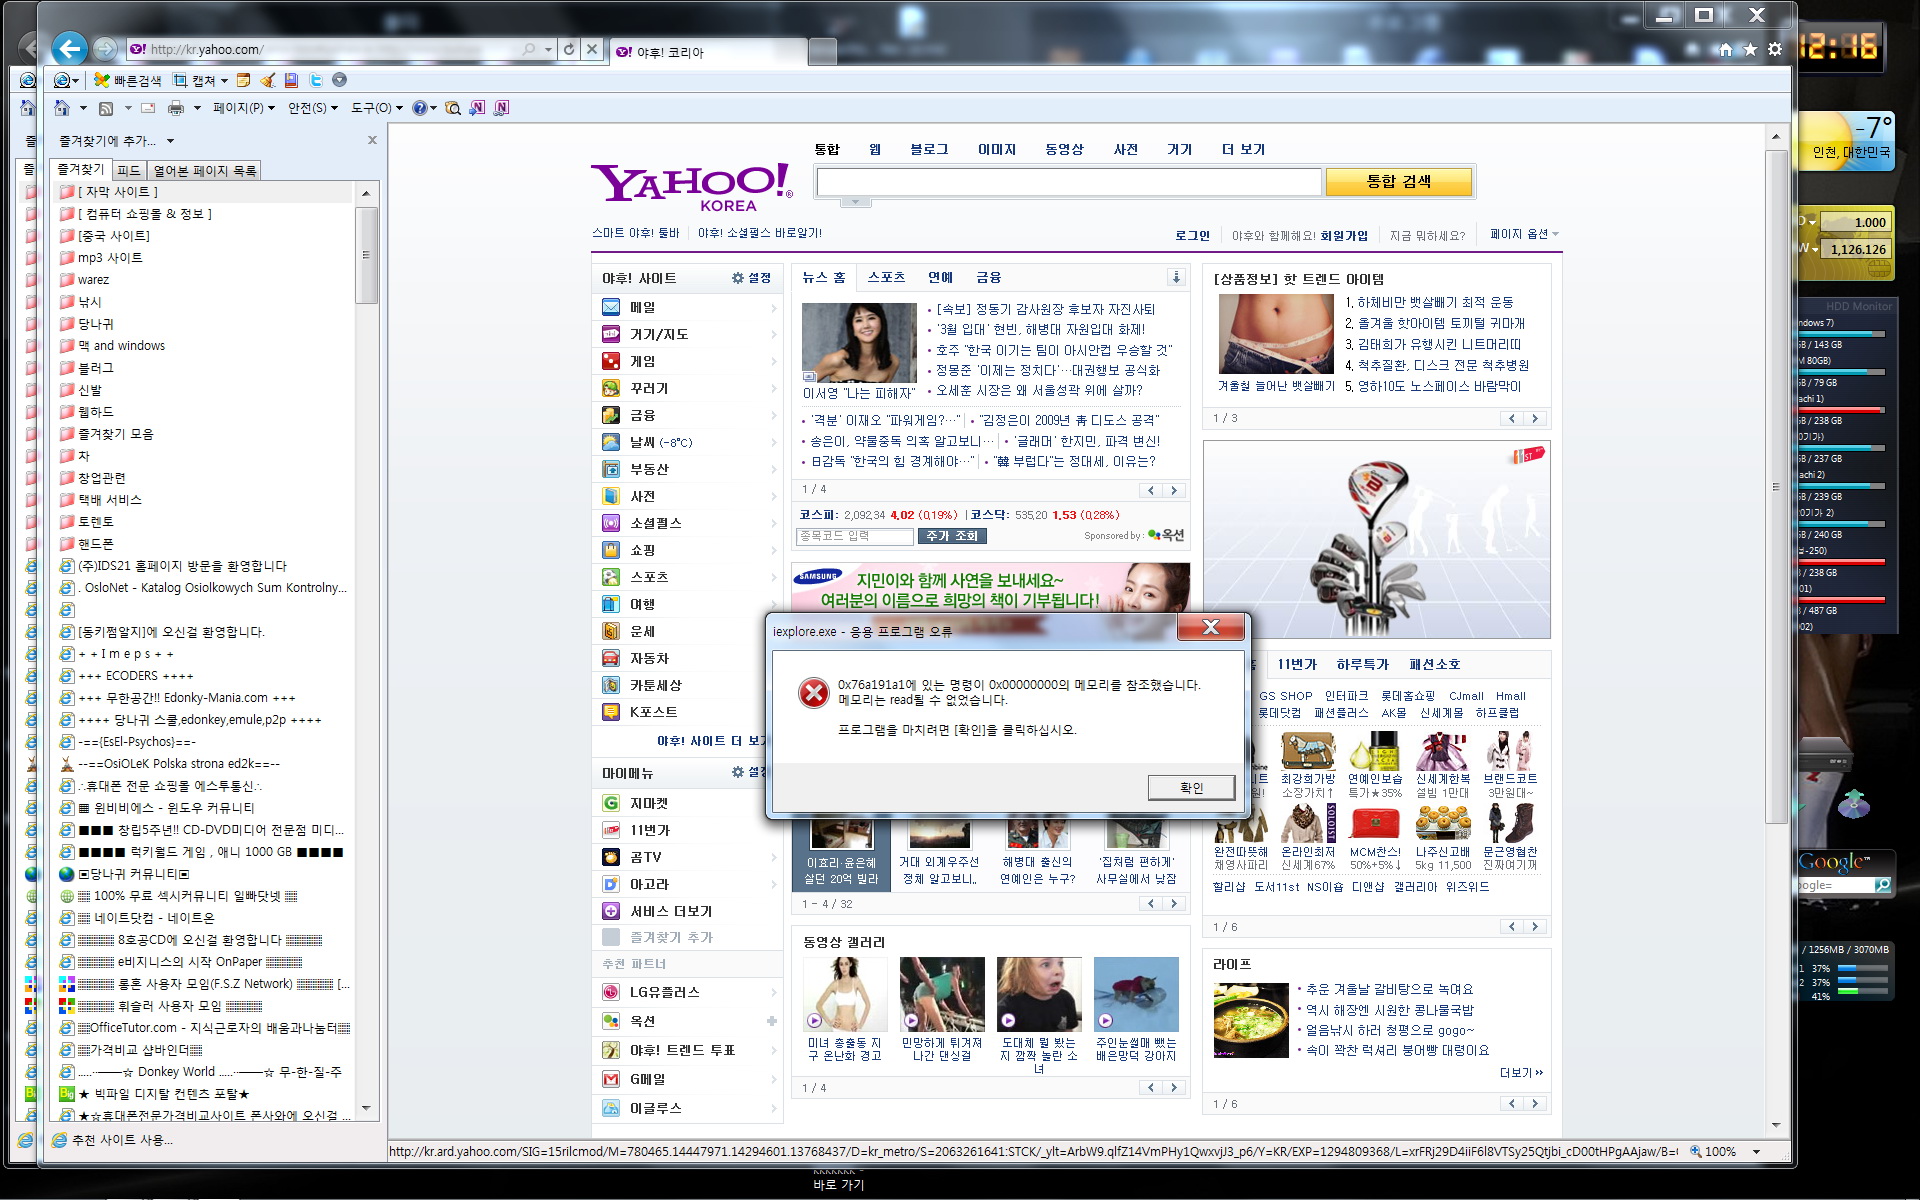Screen dimensions: 1920x1200
Task: Click the 종목코드 입력 stock code field
Action: 855,536
